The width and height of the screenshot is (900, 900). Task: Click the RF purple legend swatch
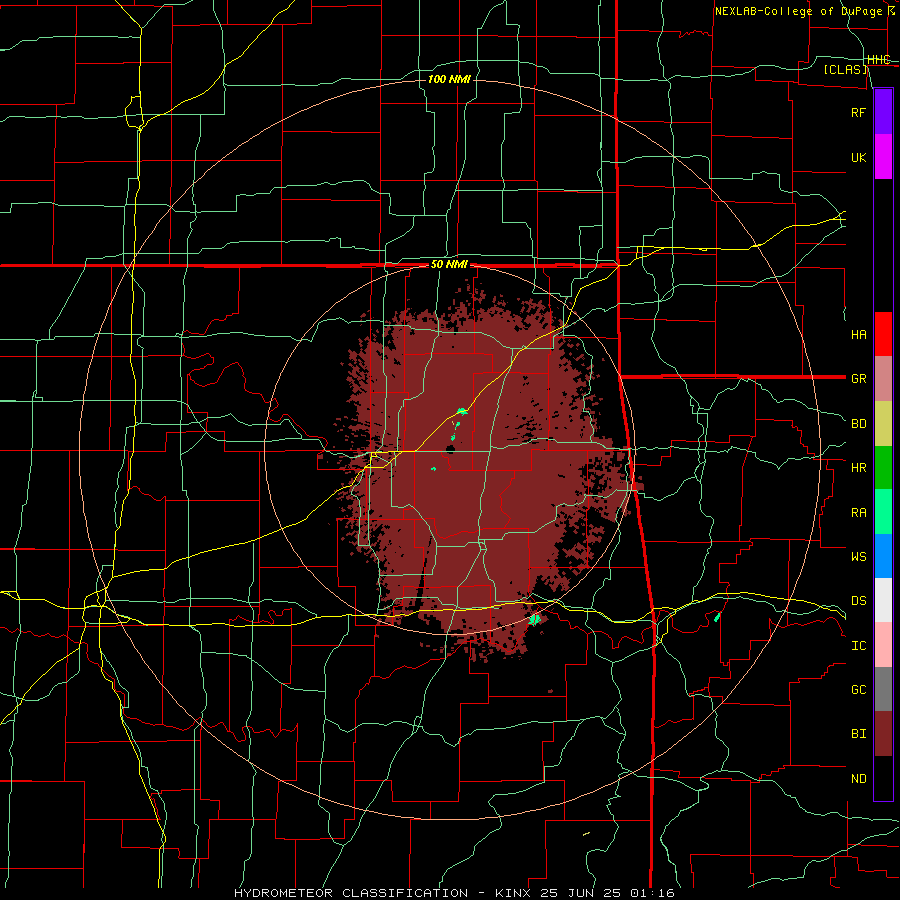tap(883, 112)
